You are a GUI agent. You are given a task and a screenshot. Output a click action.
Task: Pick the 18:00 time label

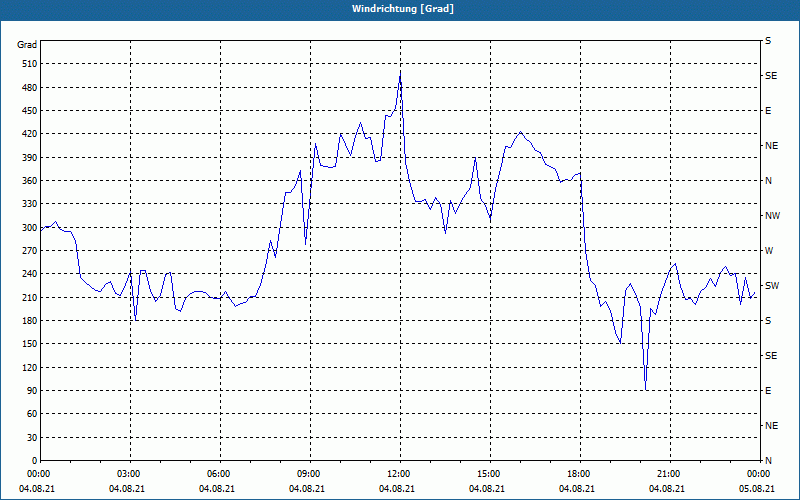click(x=580, y=474)
